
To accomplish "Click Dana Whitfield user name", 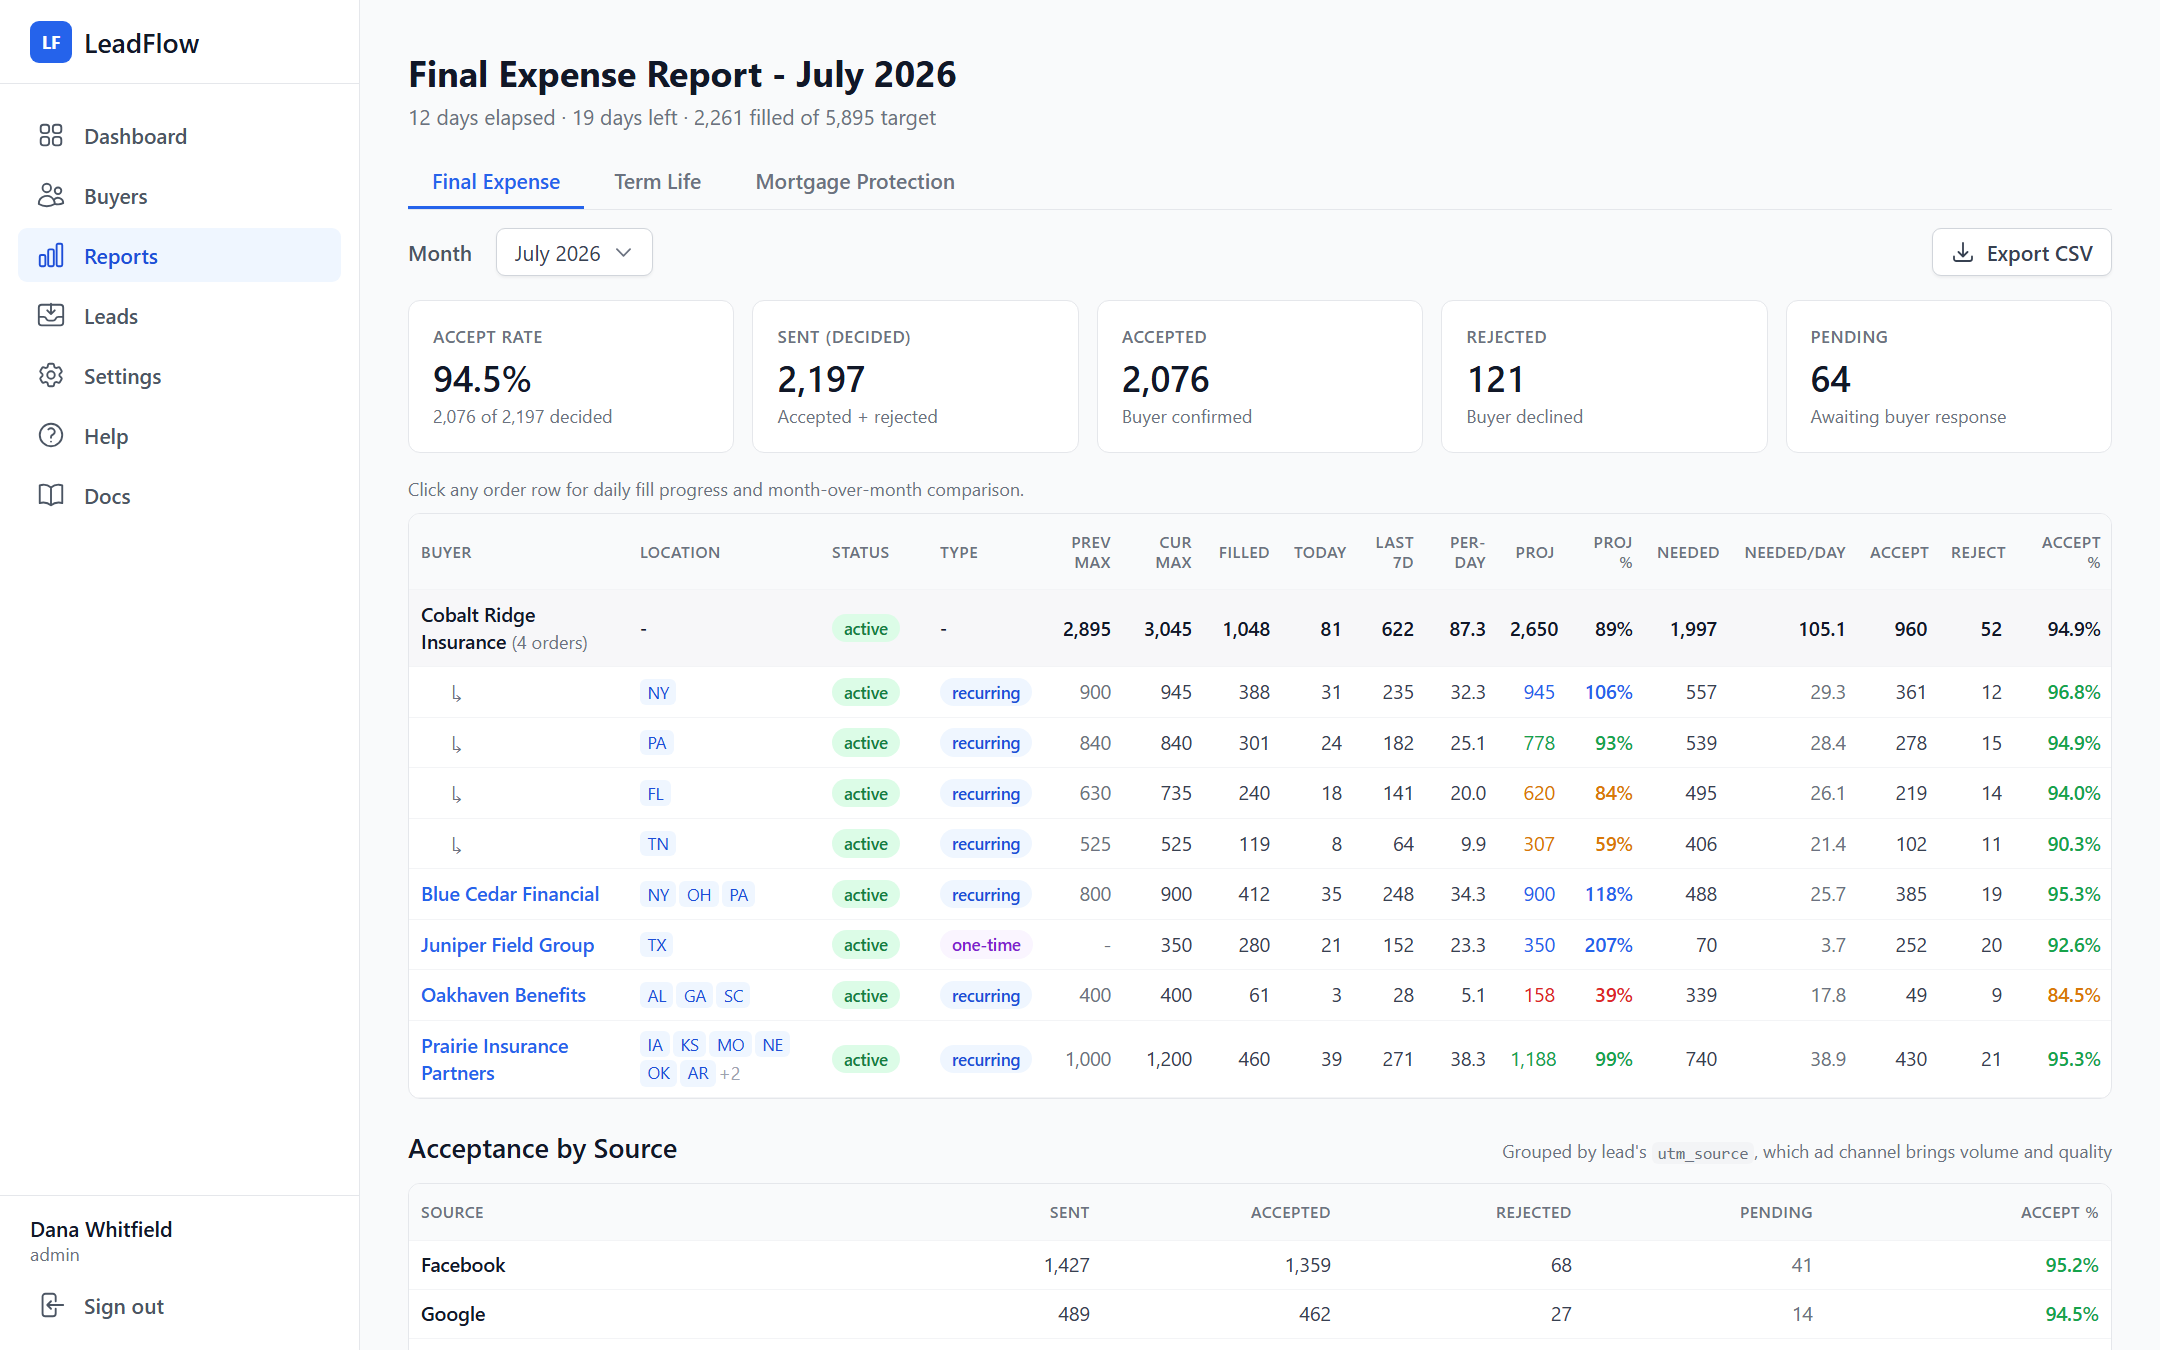I will (x=101, y=1229).
